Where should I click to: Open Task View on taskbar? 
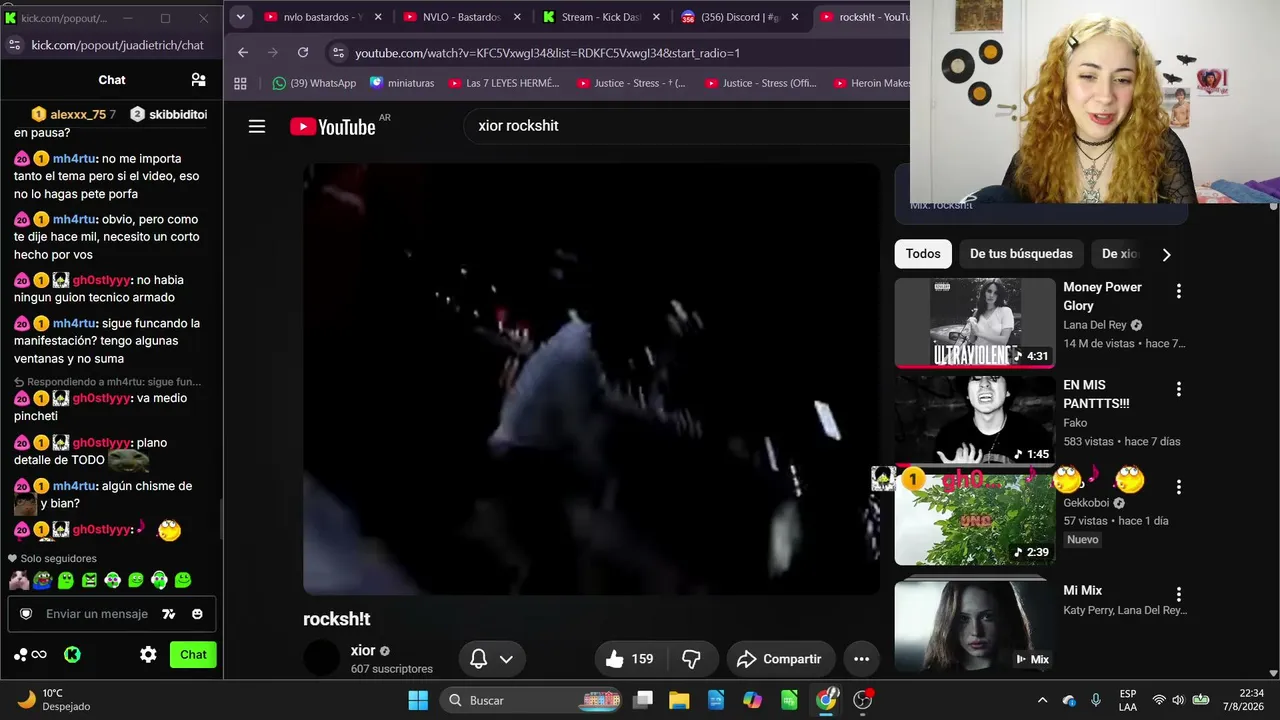pyautogui.click(x=642, y=700)
